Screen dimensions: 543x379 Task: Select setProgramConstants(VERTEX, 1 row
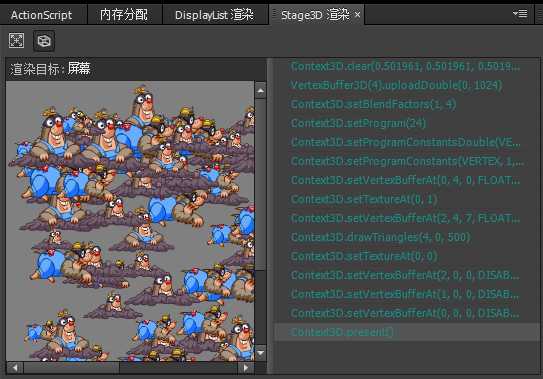407,161
